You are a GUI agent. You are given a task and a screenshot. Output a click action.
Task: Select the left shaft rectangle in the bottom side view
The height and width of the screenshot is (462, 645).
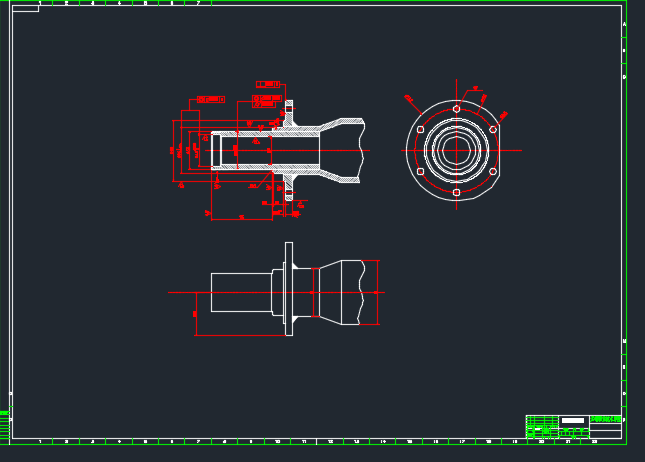[x=241, y=293]
